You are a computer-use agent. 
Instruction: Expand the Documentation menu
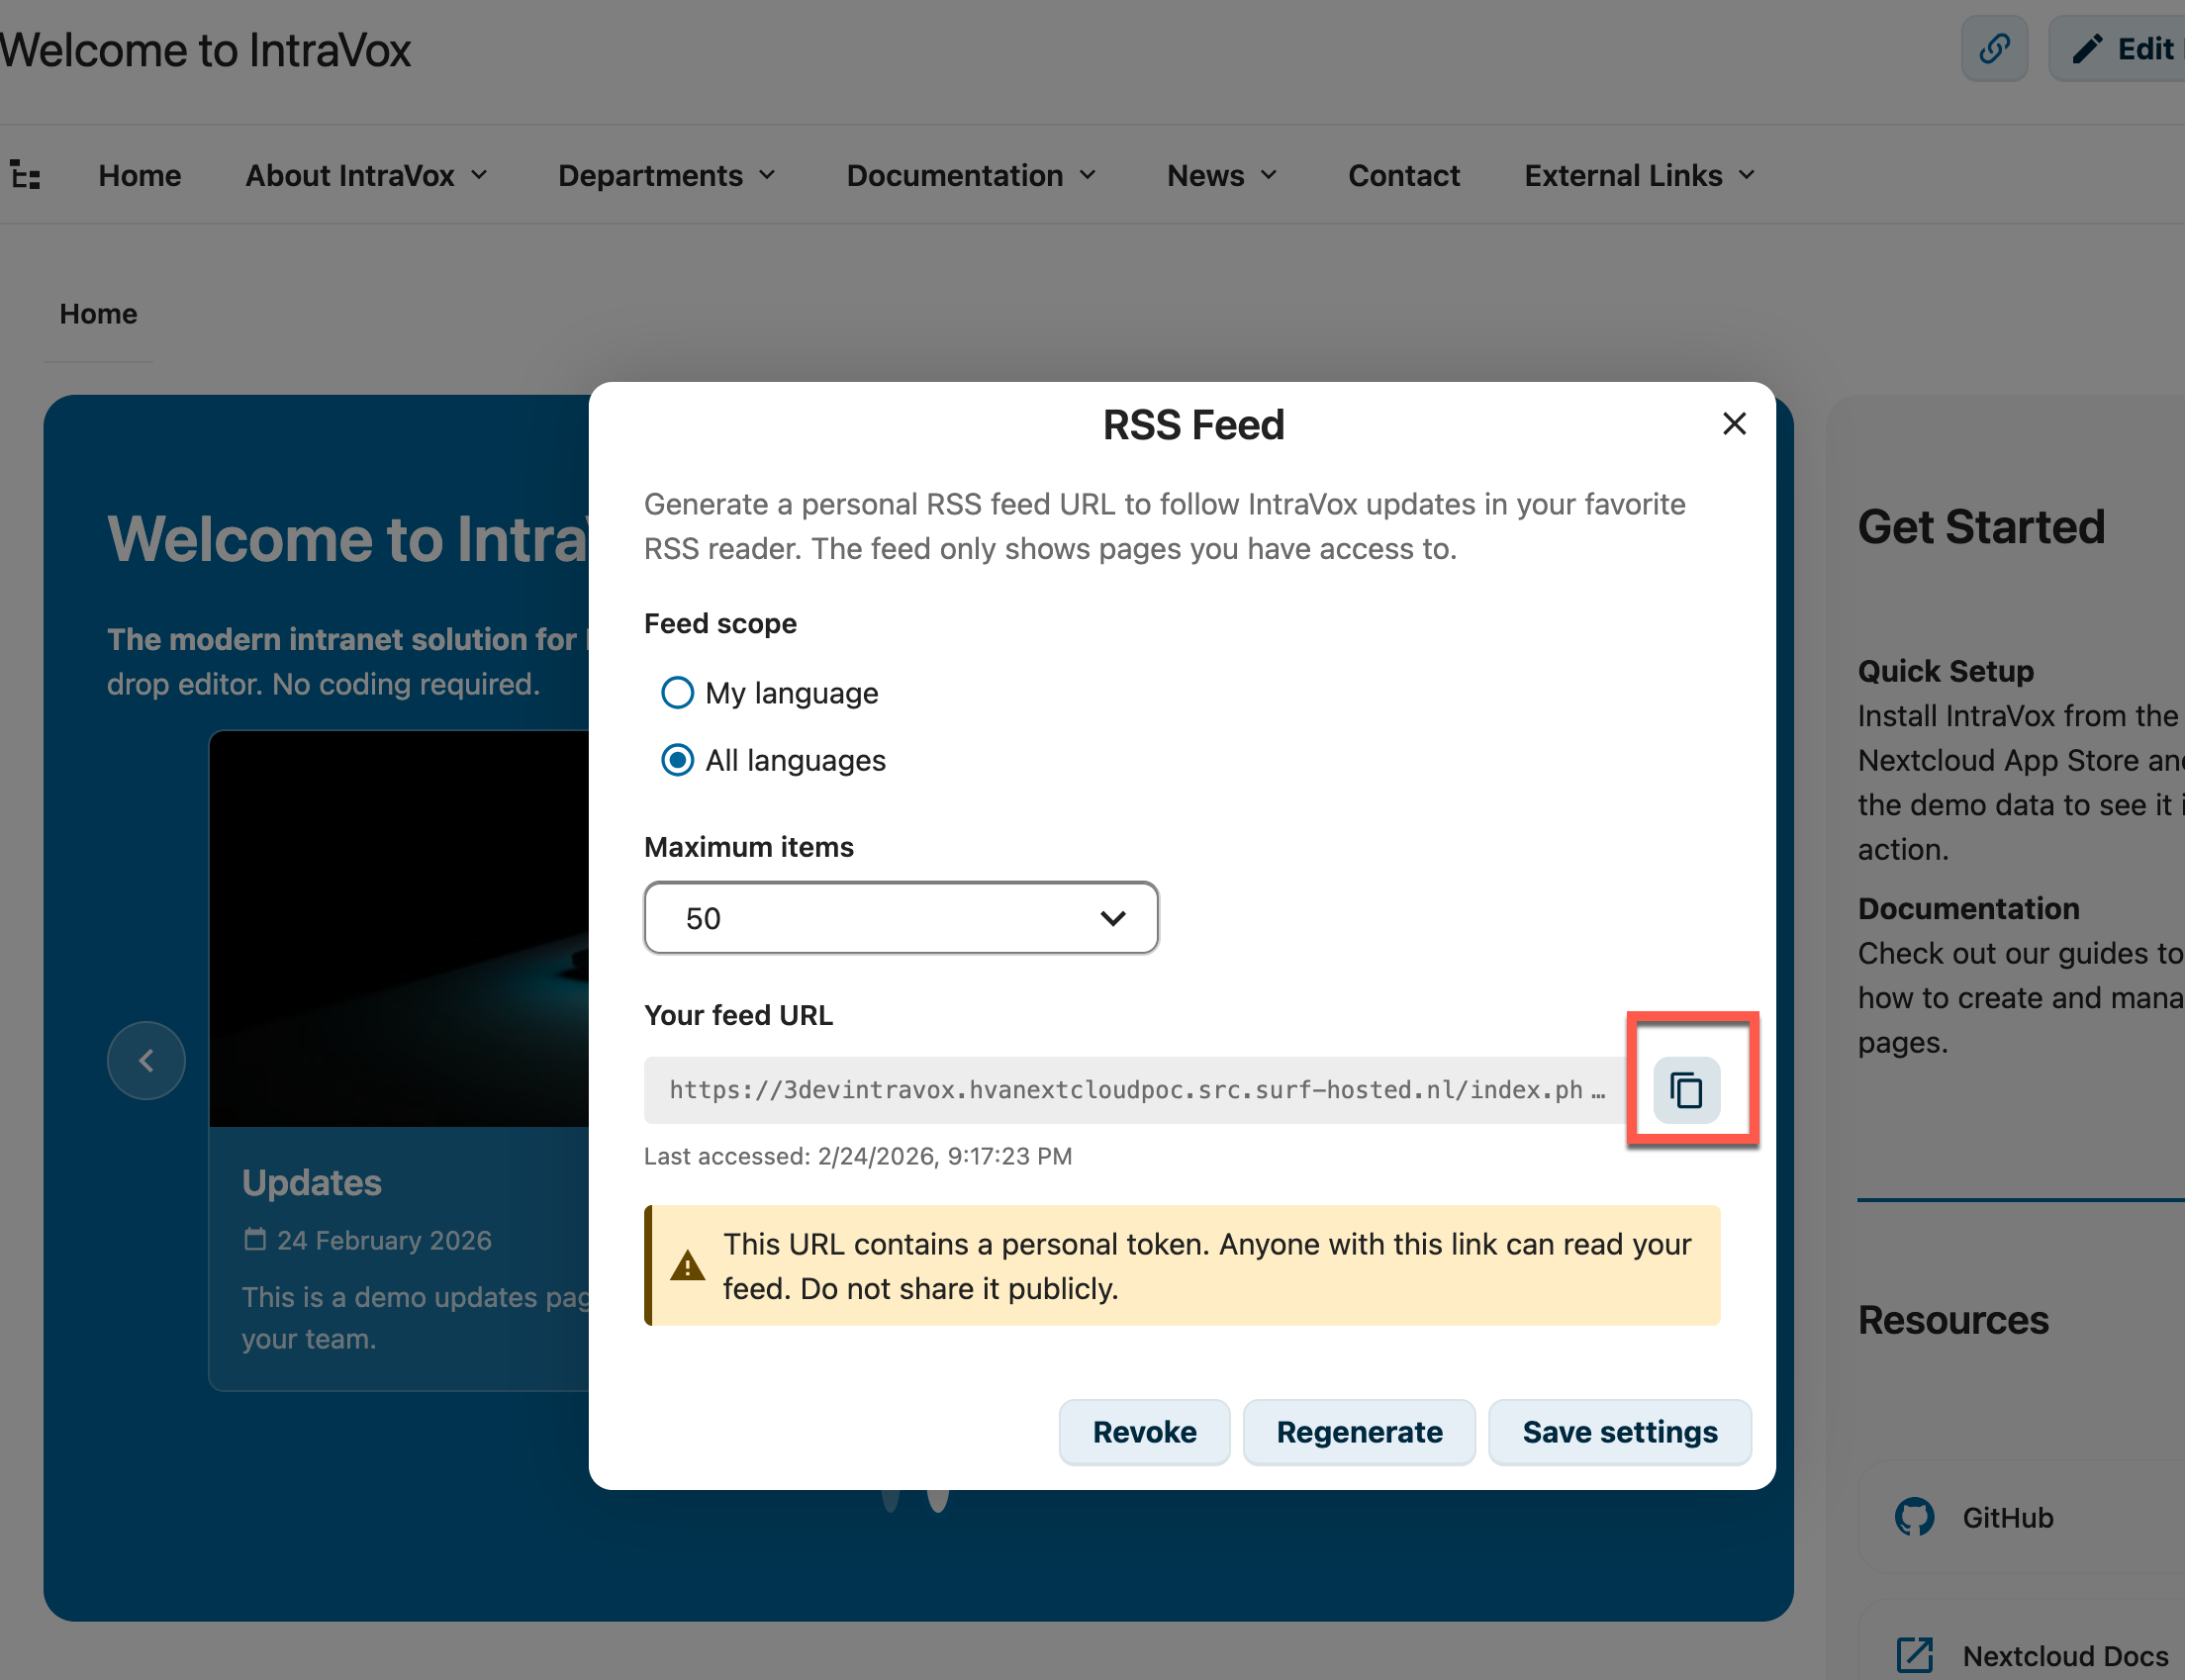click(971, 175)
